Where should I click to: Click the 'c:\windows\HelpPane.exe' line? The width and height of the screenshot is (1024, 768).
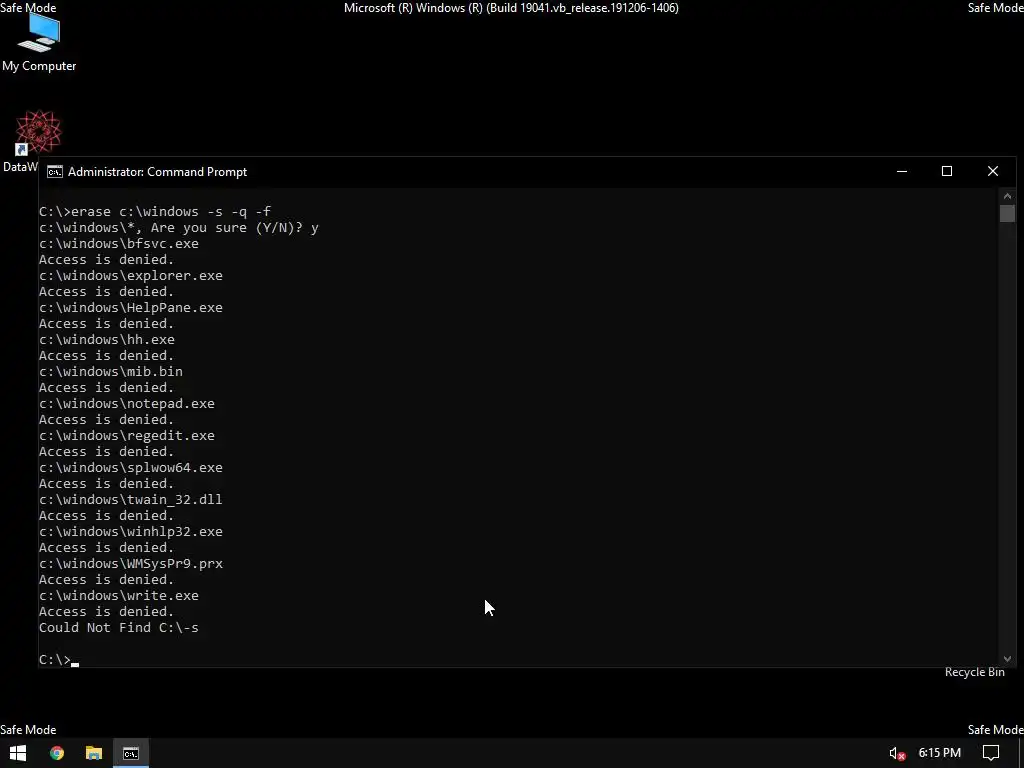tap(131, 308)
